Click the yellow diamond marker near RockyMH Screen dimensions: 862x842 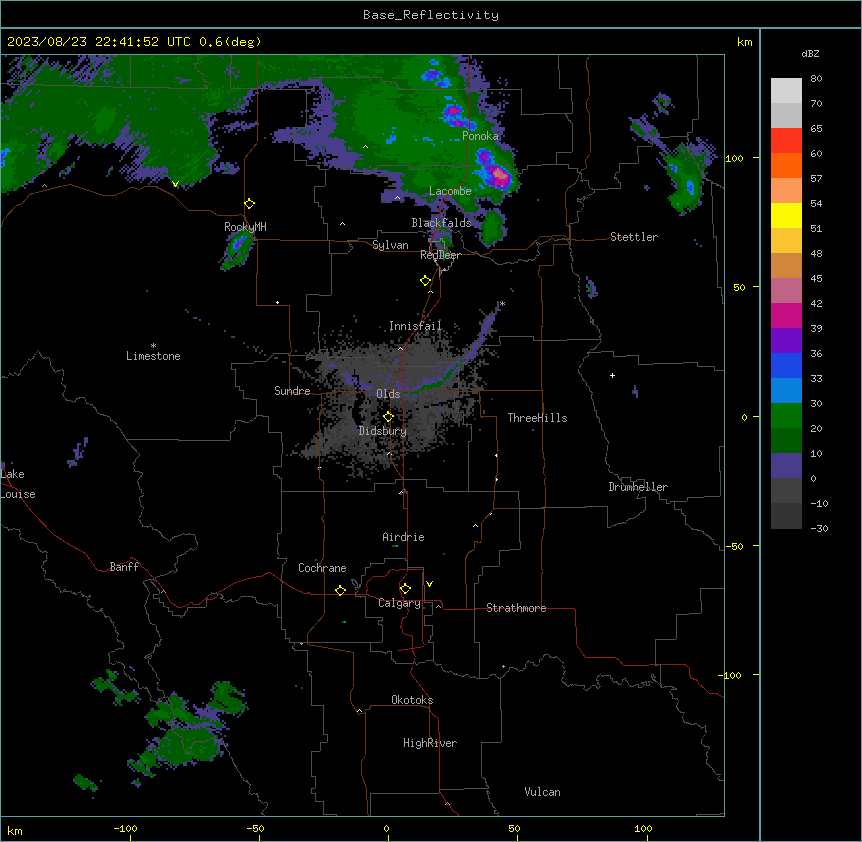(250, 204)
